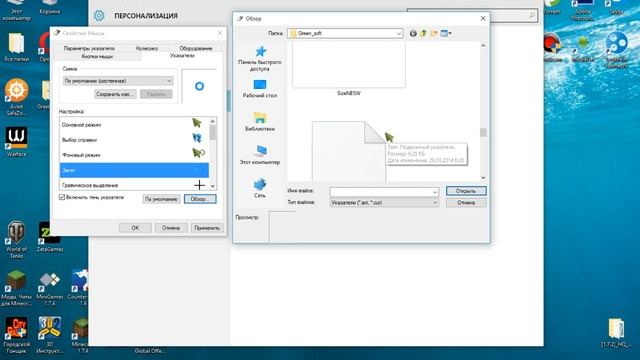Navigate back in Обзор dialog toolbar
This screenshot has width=640, height=360.
click(x=413, y=33)
